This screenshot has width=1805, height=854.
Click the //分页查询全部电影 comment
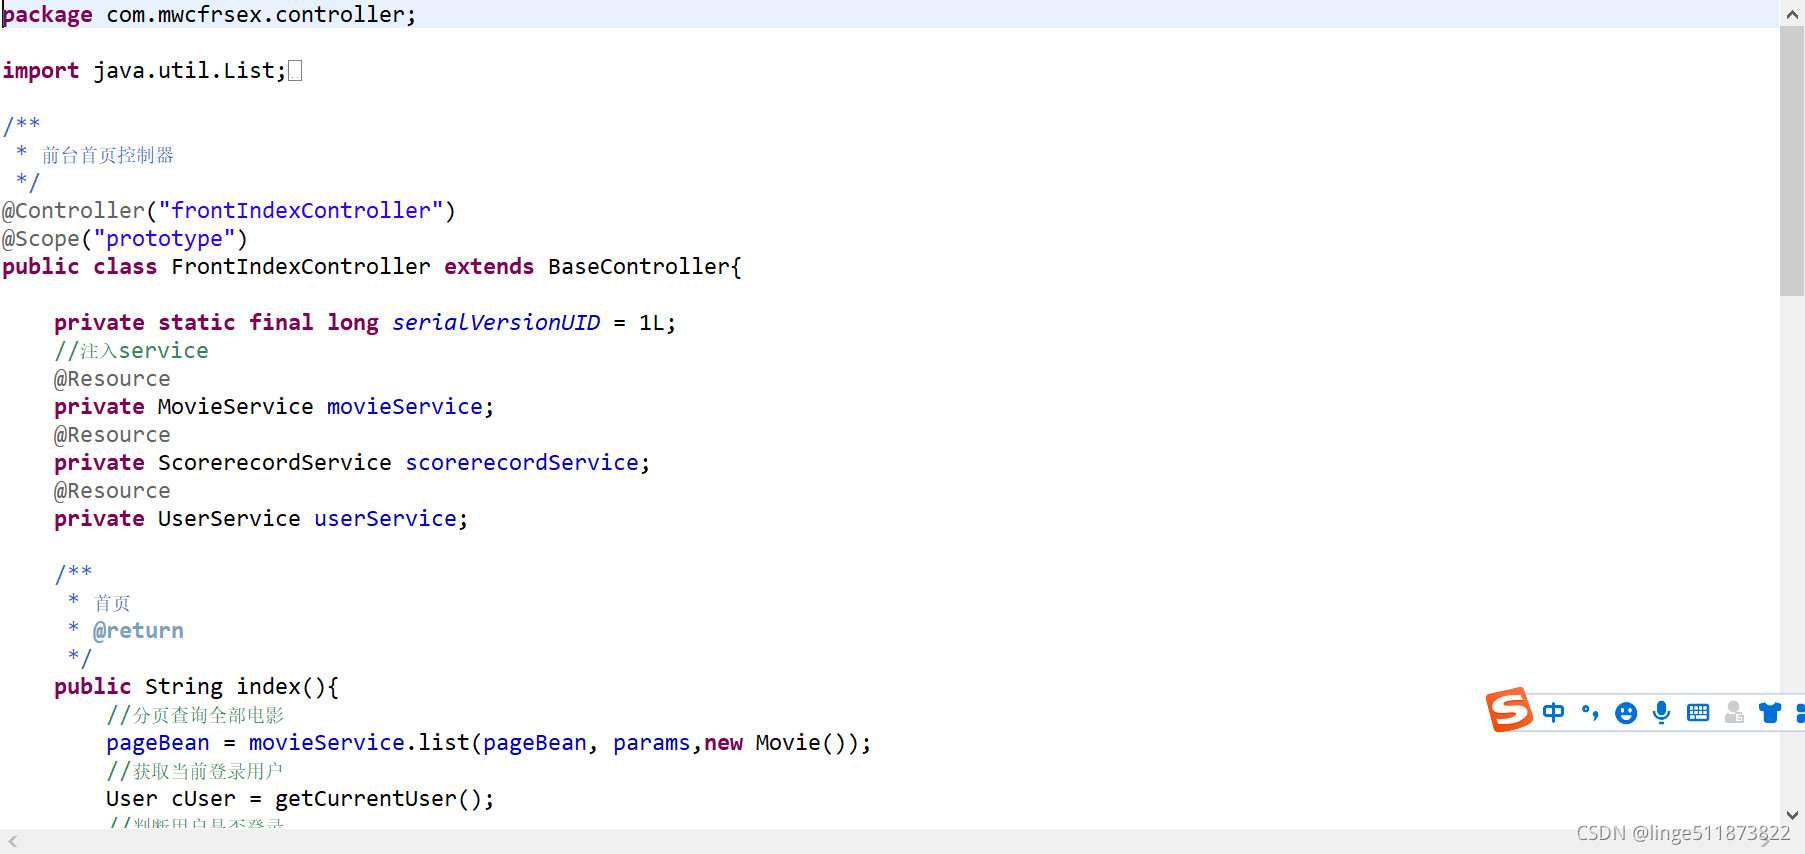point(196,715)
